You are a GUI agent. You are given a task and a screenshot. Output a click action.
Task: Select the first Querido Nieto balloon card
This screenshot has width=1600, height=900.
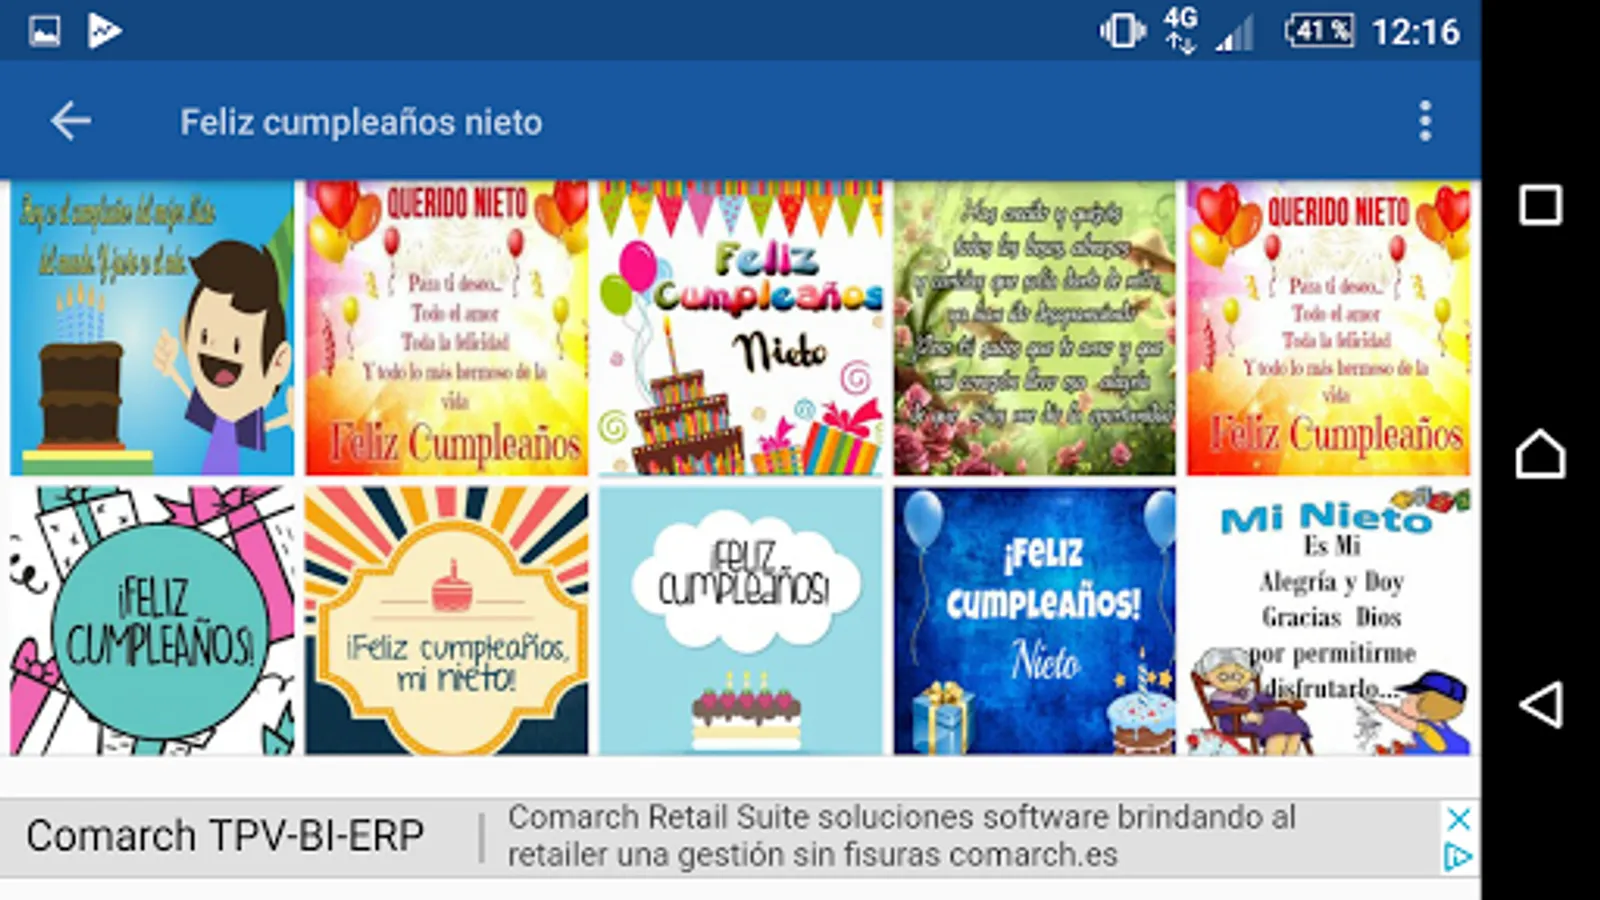click(447, 327)
